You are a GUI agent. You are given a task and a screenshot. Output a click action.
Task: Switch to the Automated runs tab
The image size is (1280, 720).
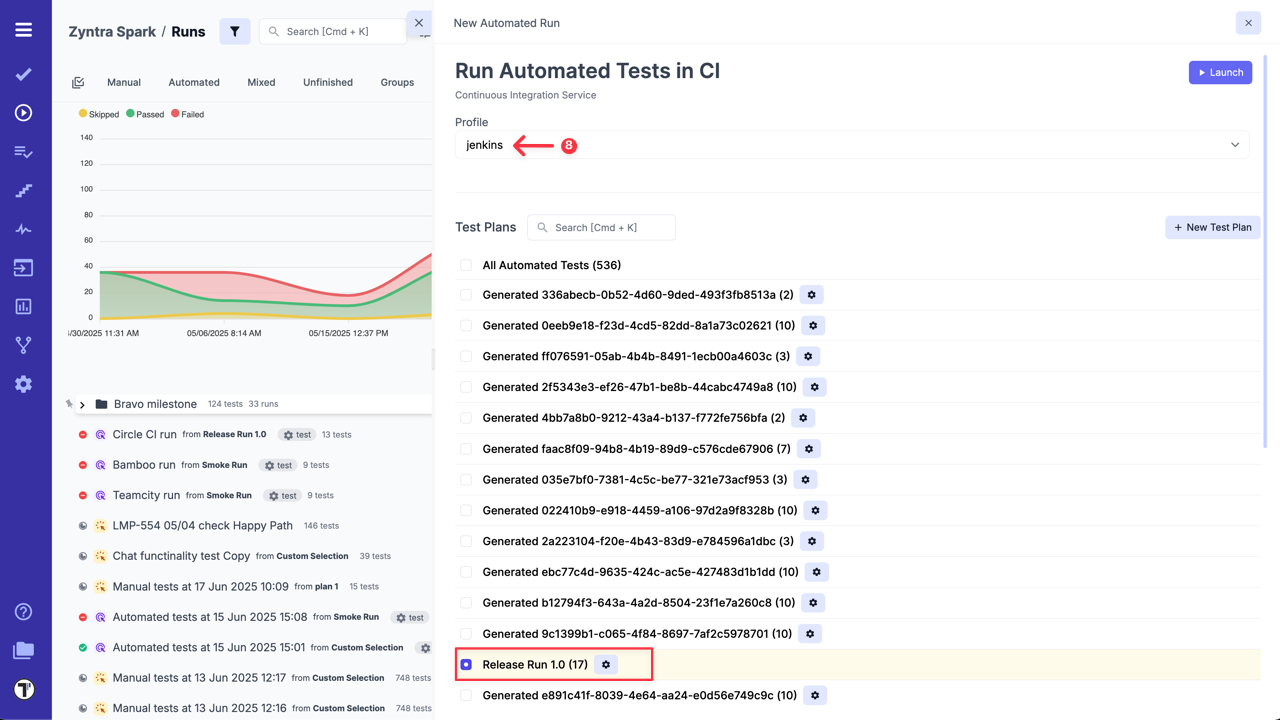coord(194,82)
